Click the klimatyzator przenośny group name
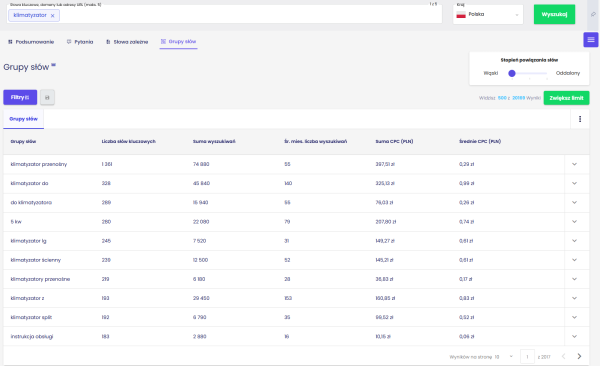Image resolution: width=600 pixels, height=366 pixels. click(39, 164)
